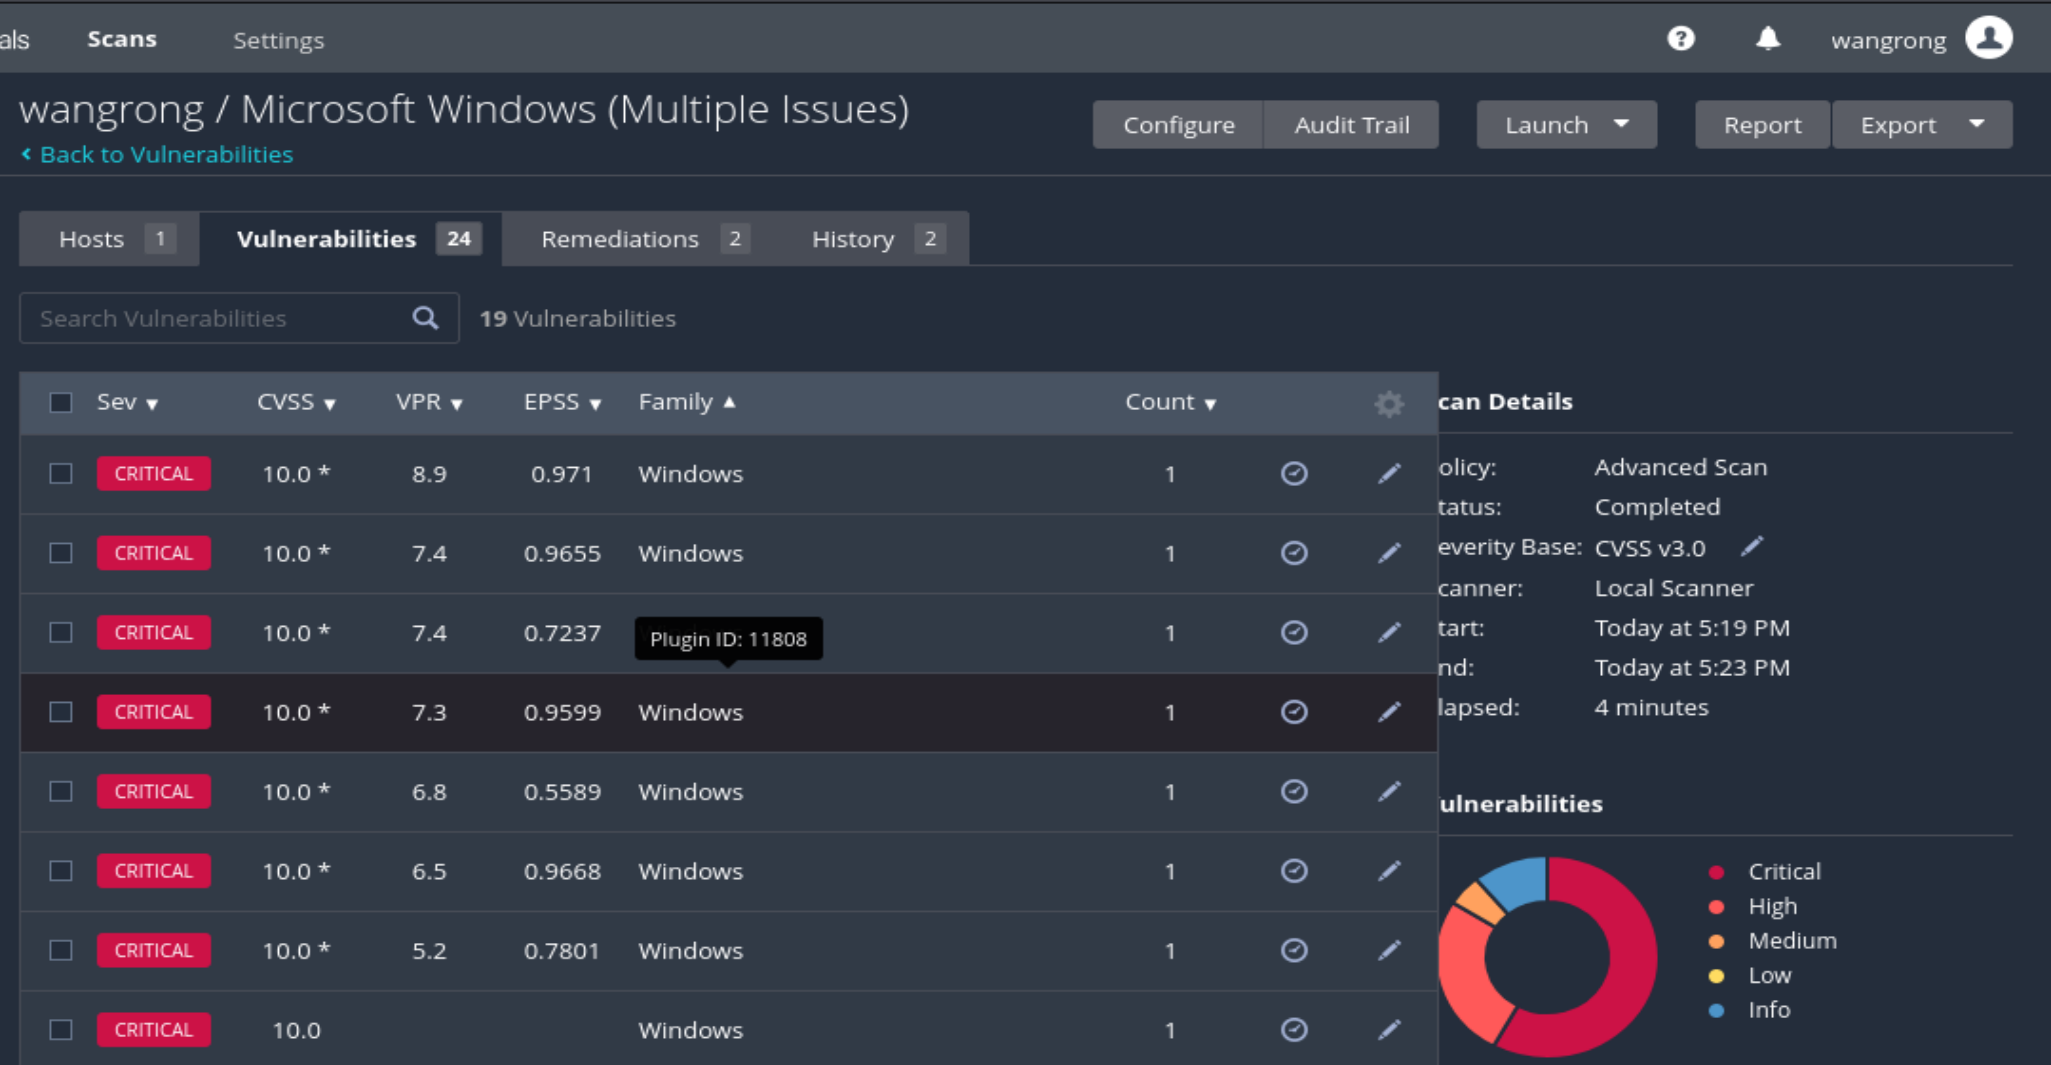Click the Low legend color dot

[x=1716, y=976]
